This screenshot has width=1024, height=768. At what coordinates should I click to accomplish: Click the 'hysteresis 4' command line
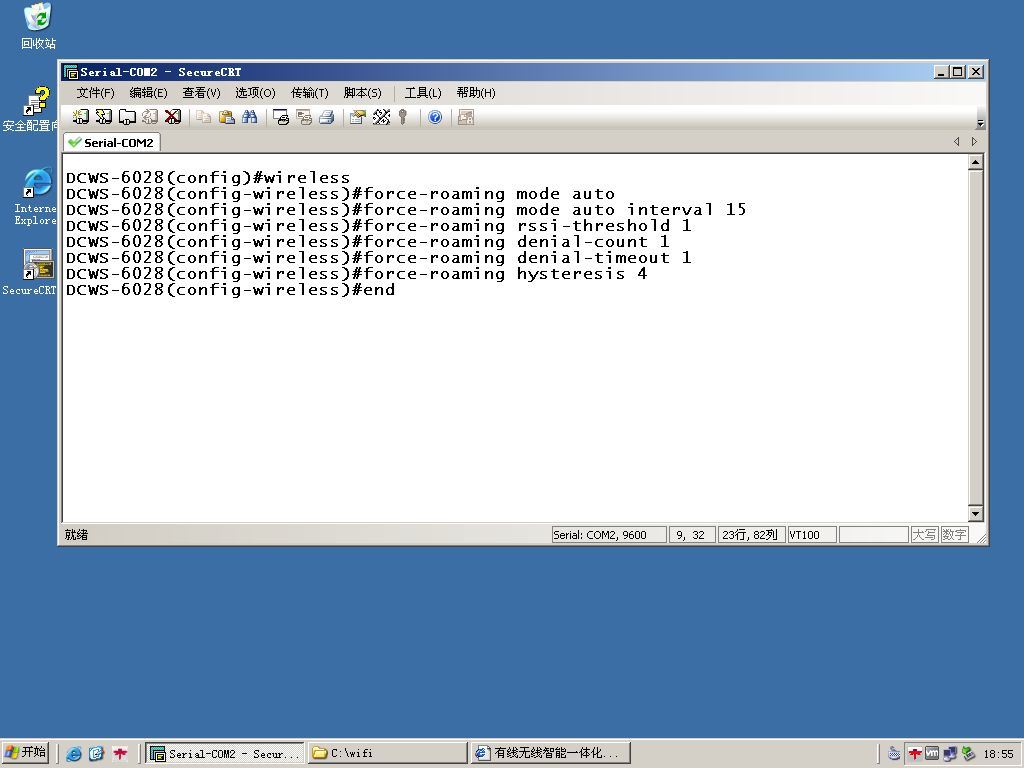pyautogui.click(x=357, y=274)
